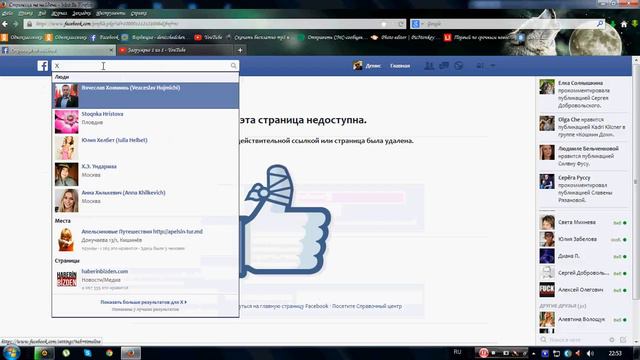Open haberinbizden.com page result
This screenshot has height=360, width=640.
[145, 279]
